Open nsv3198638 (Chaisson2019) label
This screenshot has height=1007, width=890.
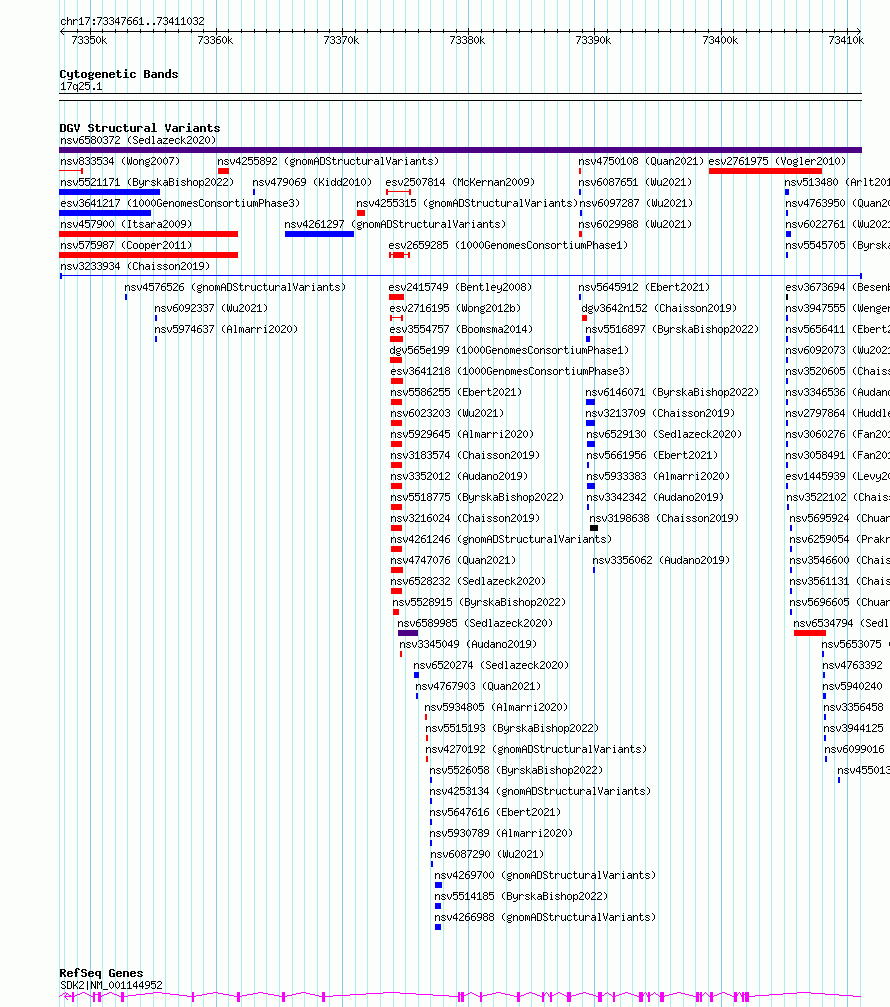tap(665, 518)
